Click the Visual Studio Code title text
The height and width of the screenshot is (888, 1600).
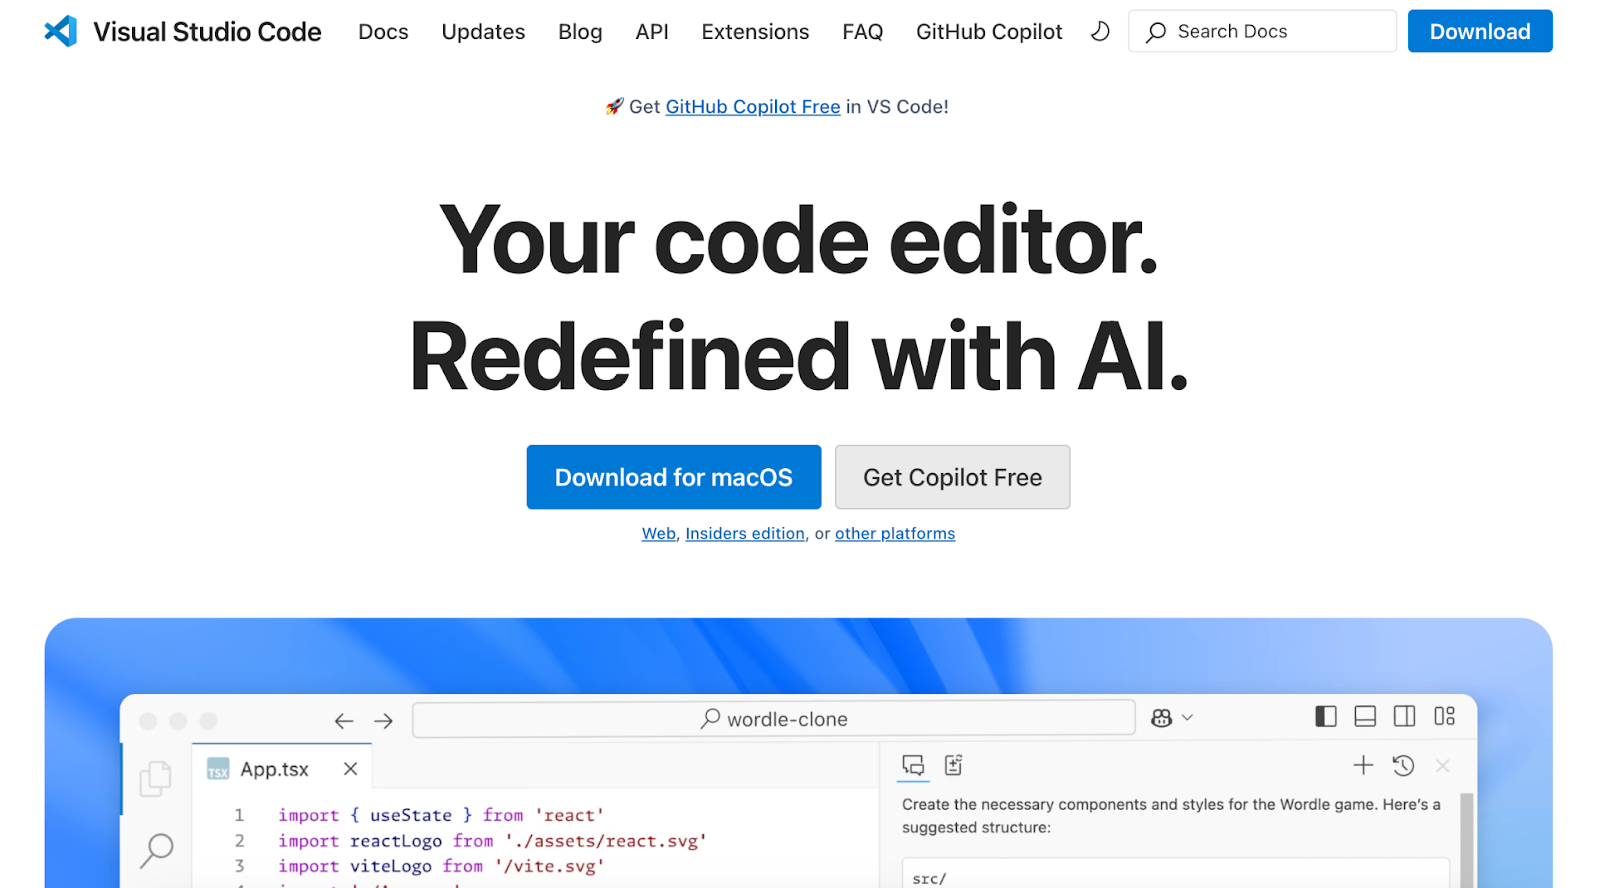(x=207, y=32)
